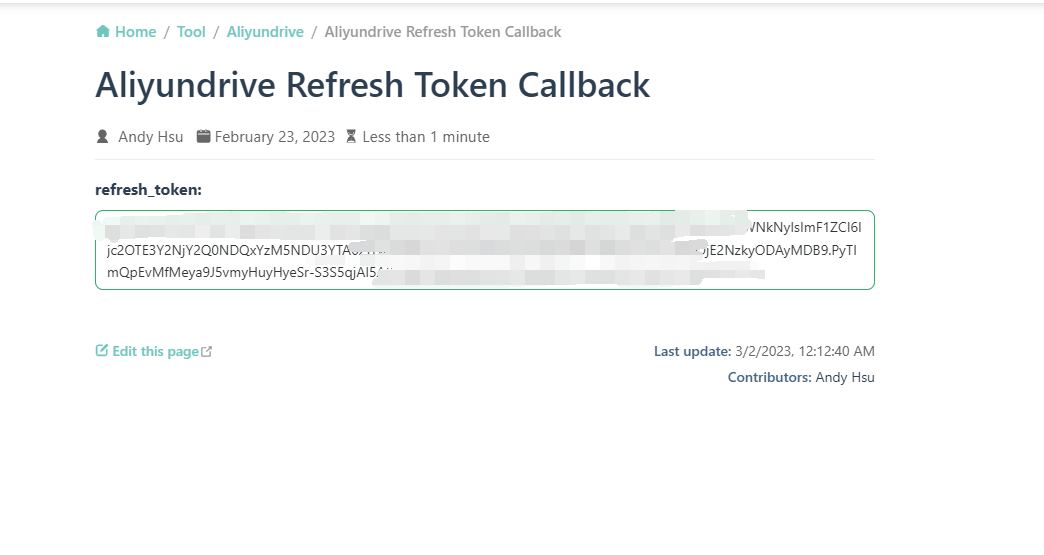Click the hourglass reading time icon
Image resolution: width=1044 pixels, height=555 pixels.
click(351, 136)
